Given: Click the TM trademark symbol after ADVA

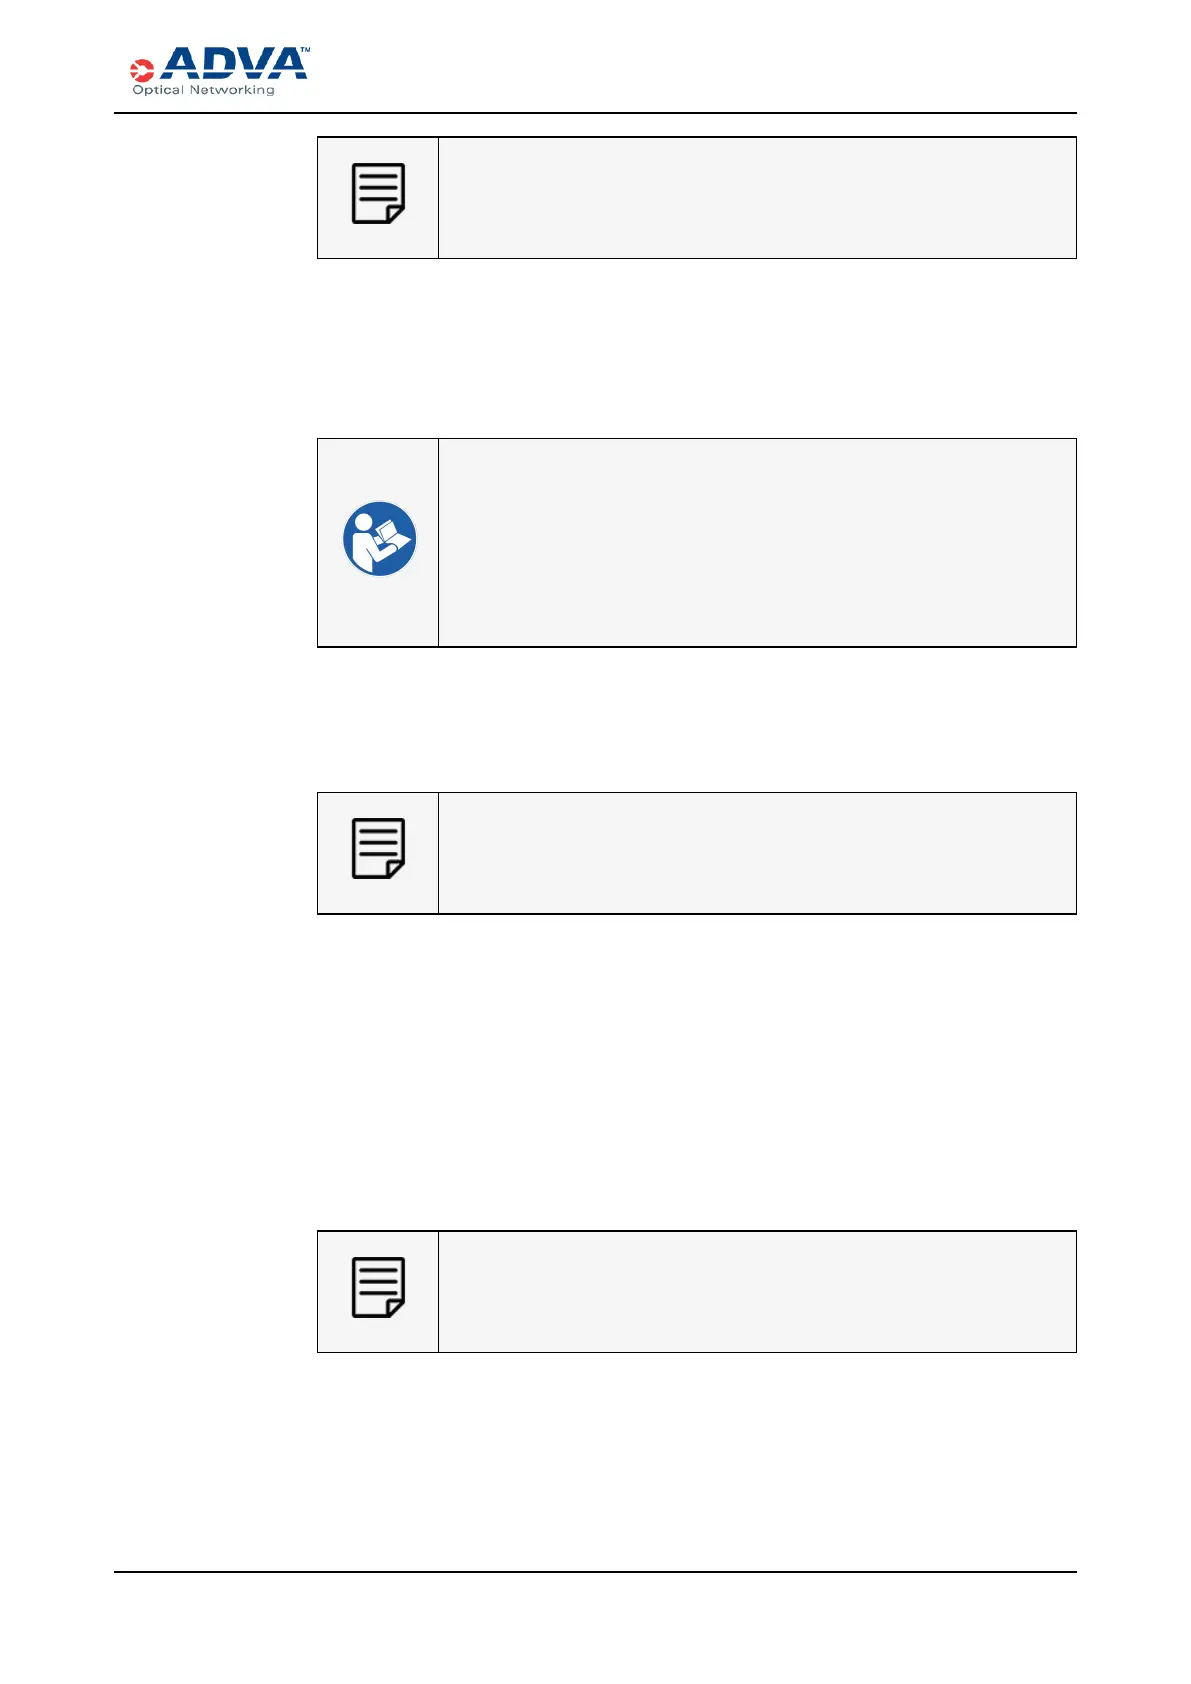Looking at the screenshot, I should pos(305,49).
